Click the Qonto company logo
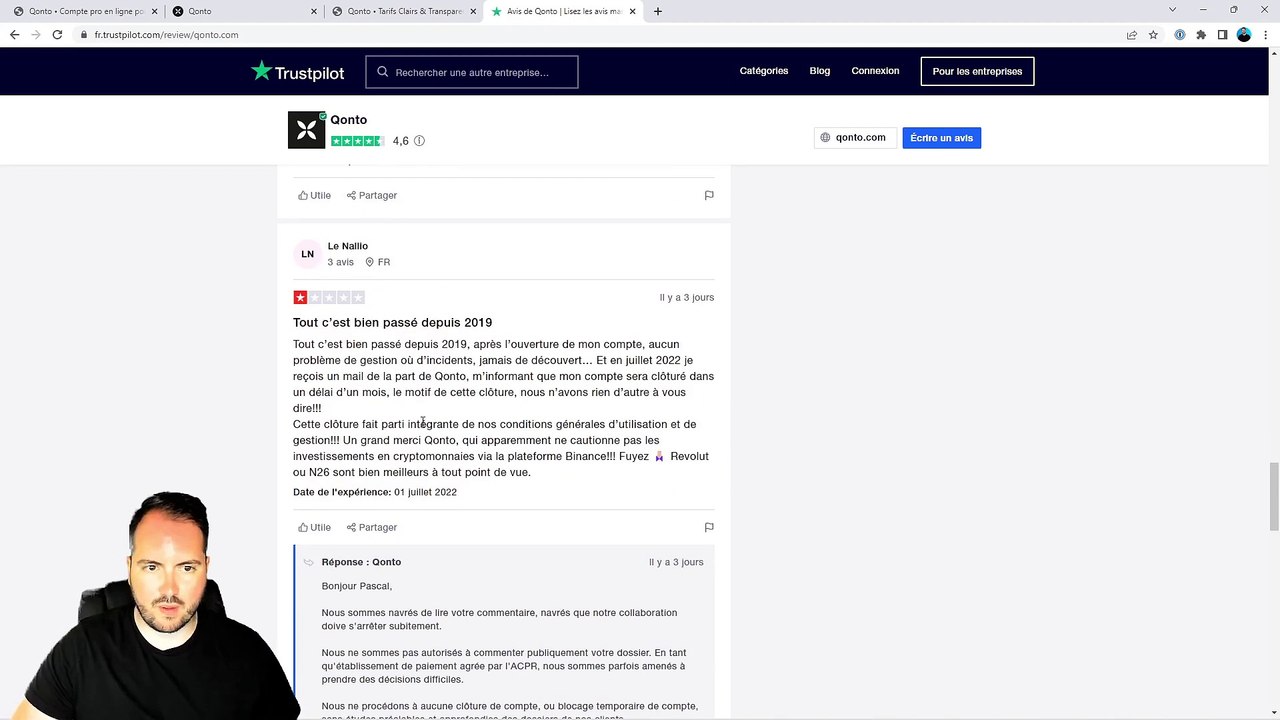The height and width of the screenshot is (720, 1280). 306,130
